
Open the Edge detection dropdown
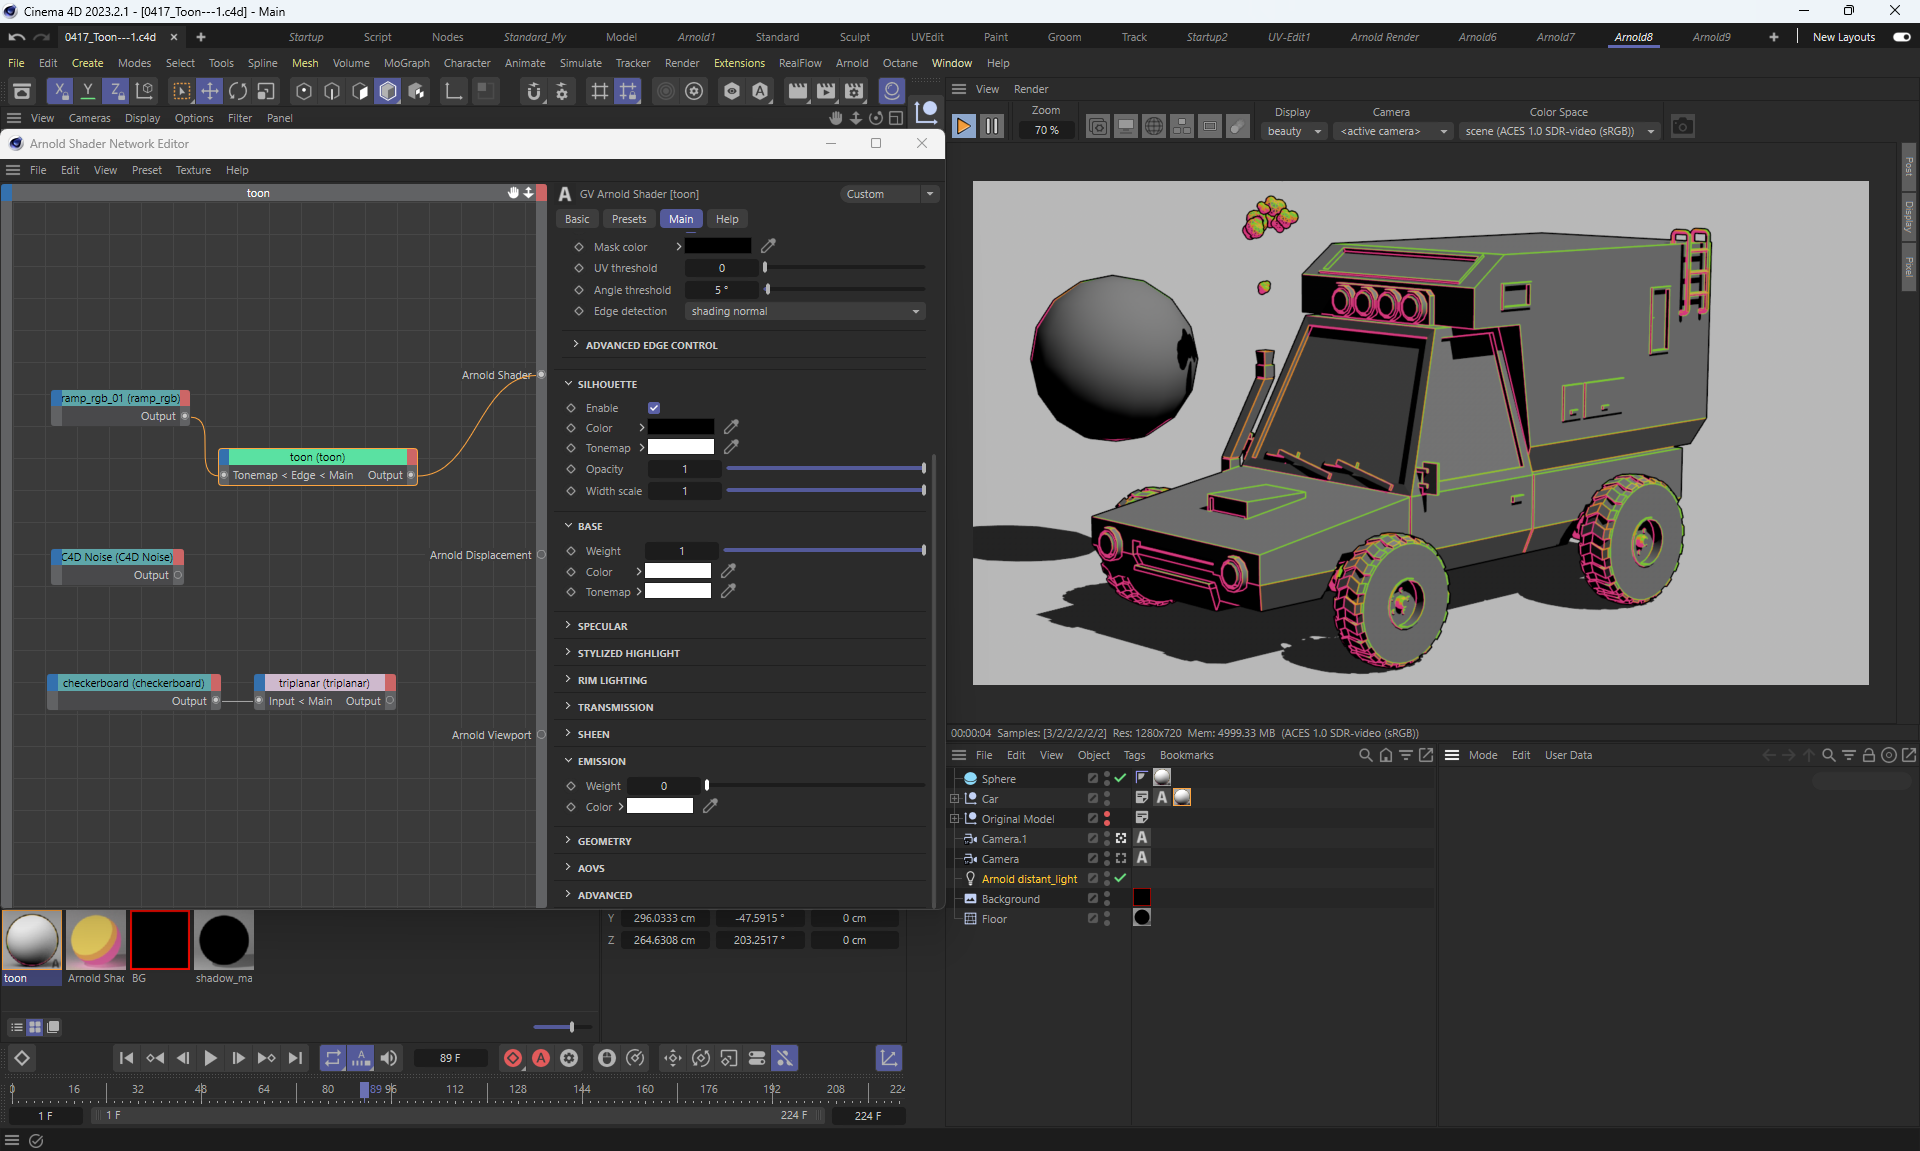805,311
